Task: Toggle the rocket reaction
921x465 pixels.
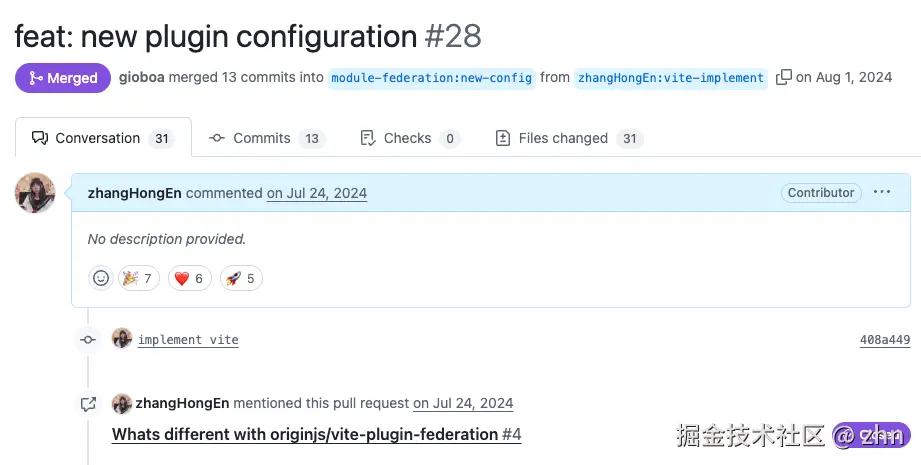Action: 240,279
